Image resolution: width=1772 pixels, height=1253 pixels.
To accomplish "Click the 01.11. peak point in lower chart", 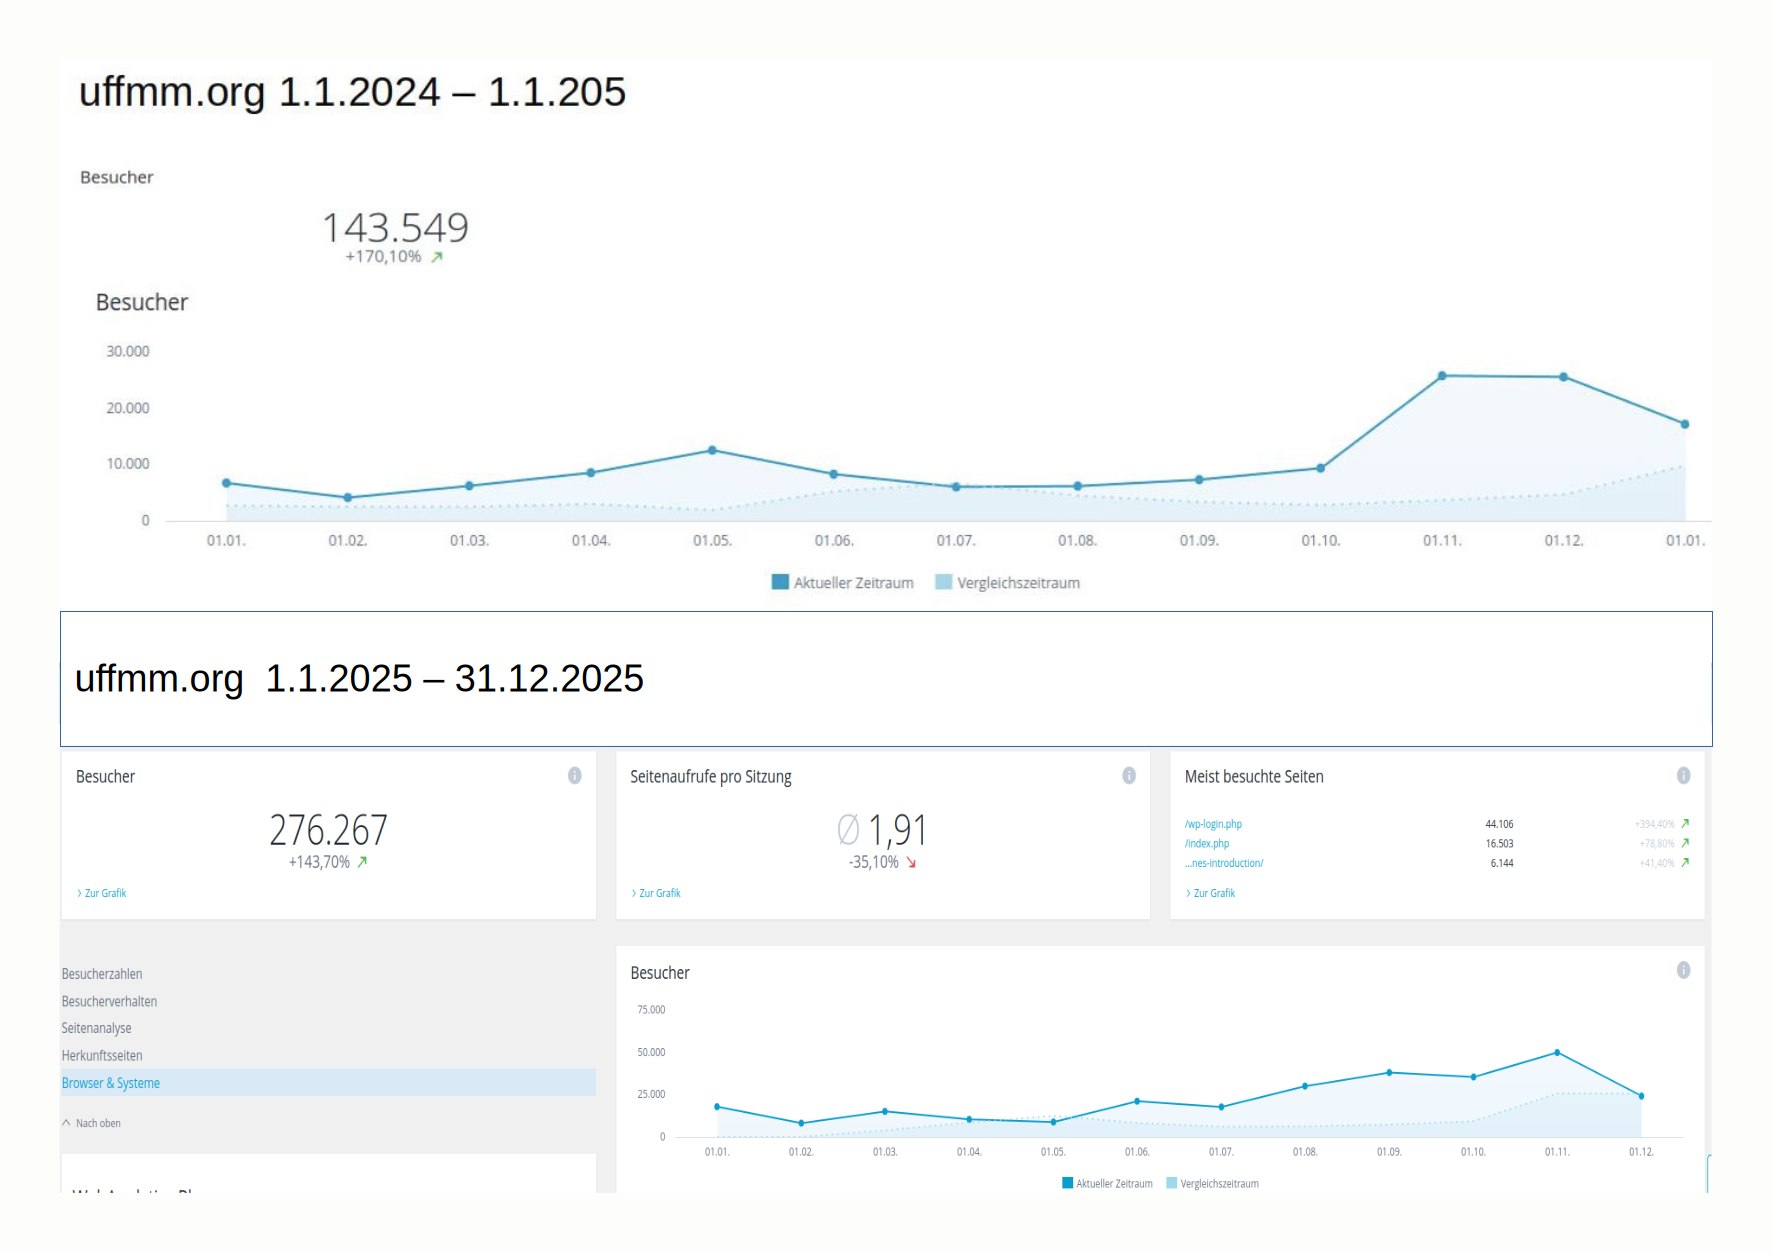I will tap(1557, 1053).
